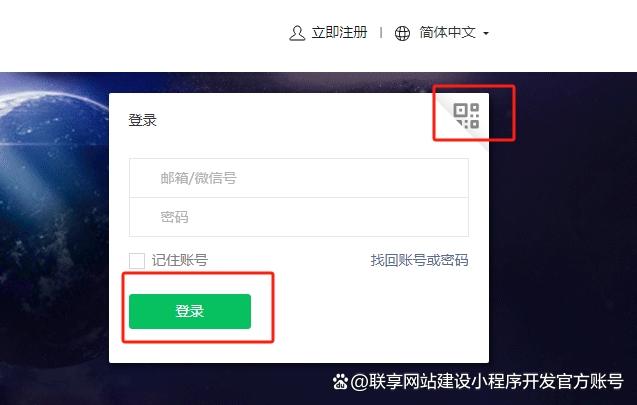This screenshot has height=405, width=637.
Task: Click the 登录 heading in the card
Action: pos(143,120)
